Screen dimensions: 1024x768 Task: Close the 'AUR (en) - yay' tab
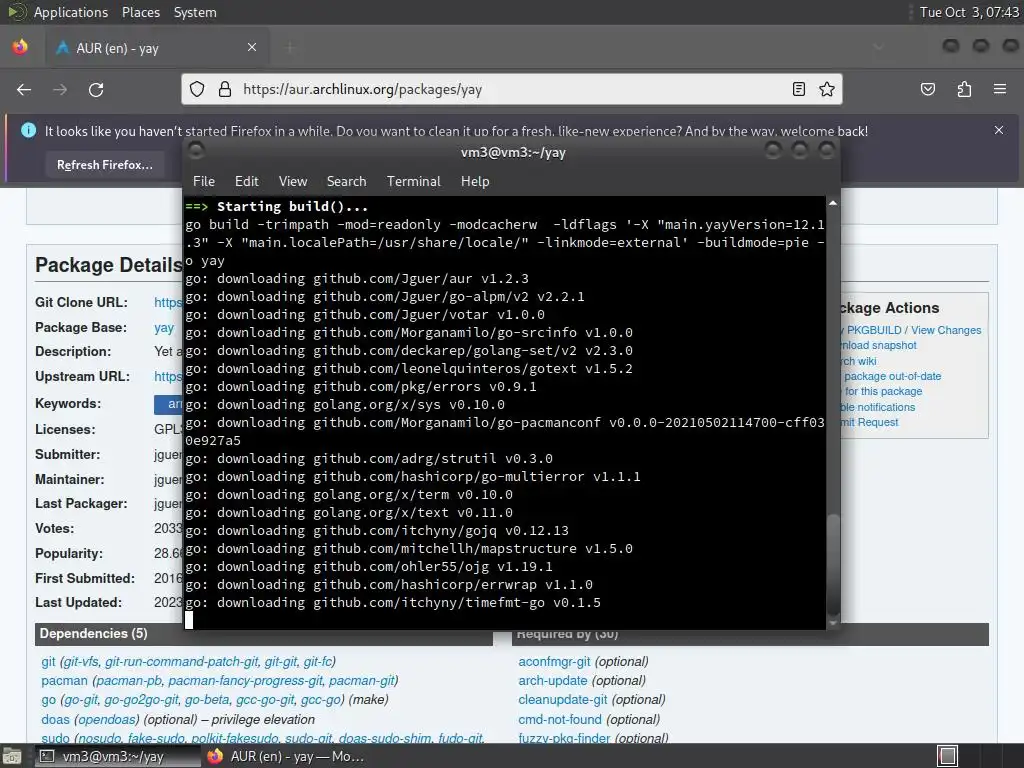click(252, 47)
